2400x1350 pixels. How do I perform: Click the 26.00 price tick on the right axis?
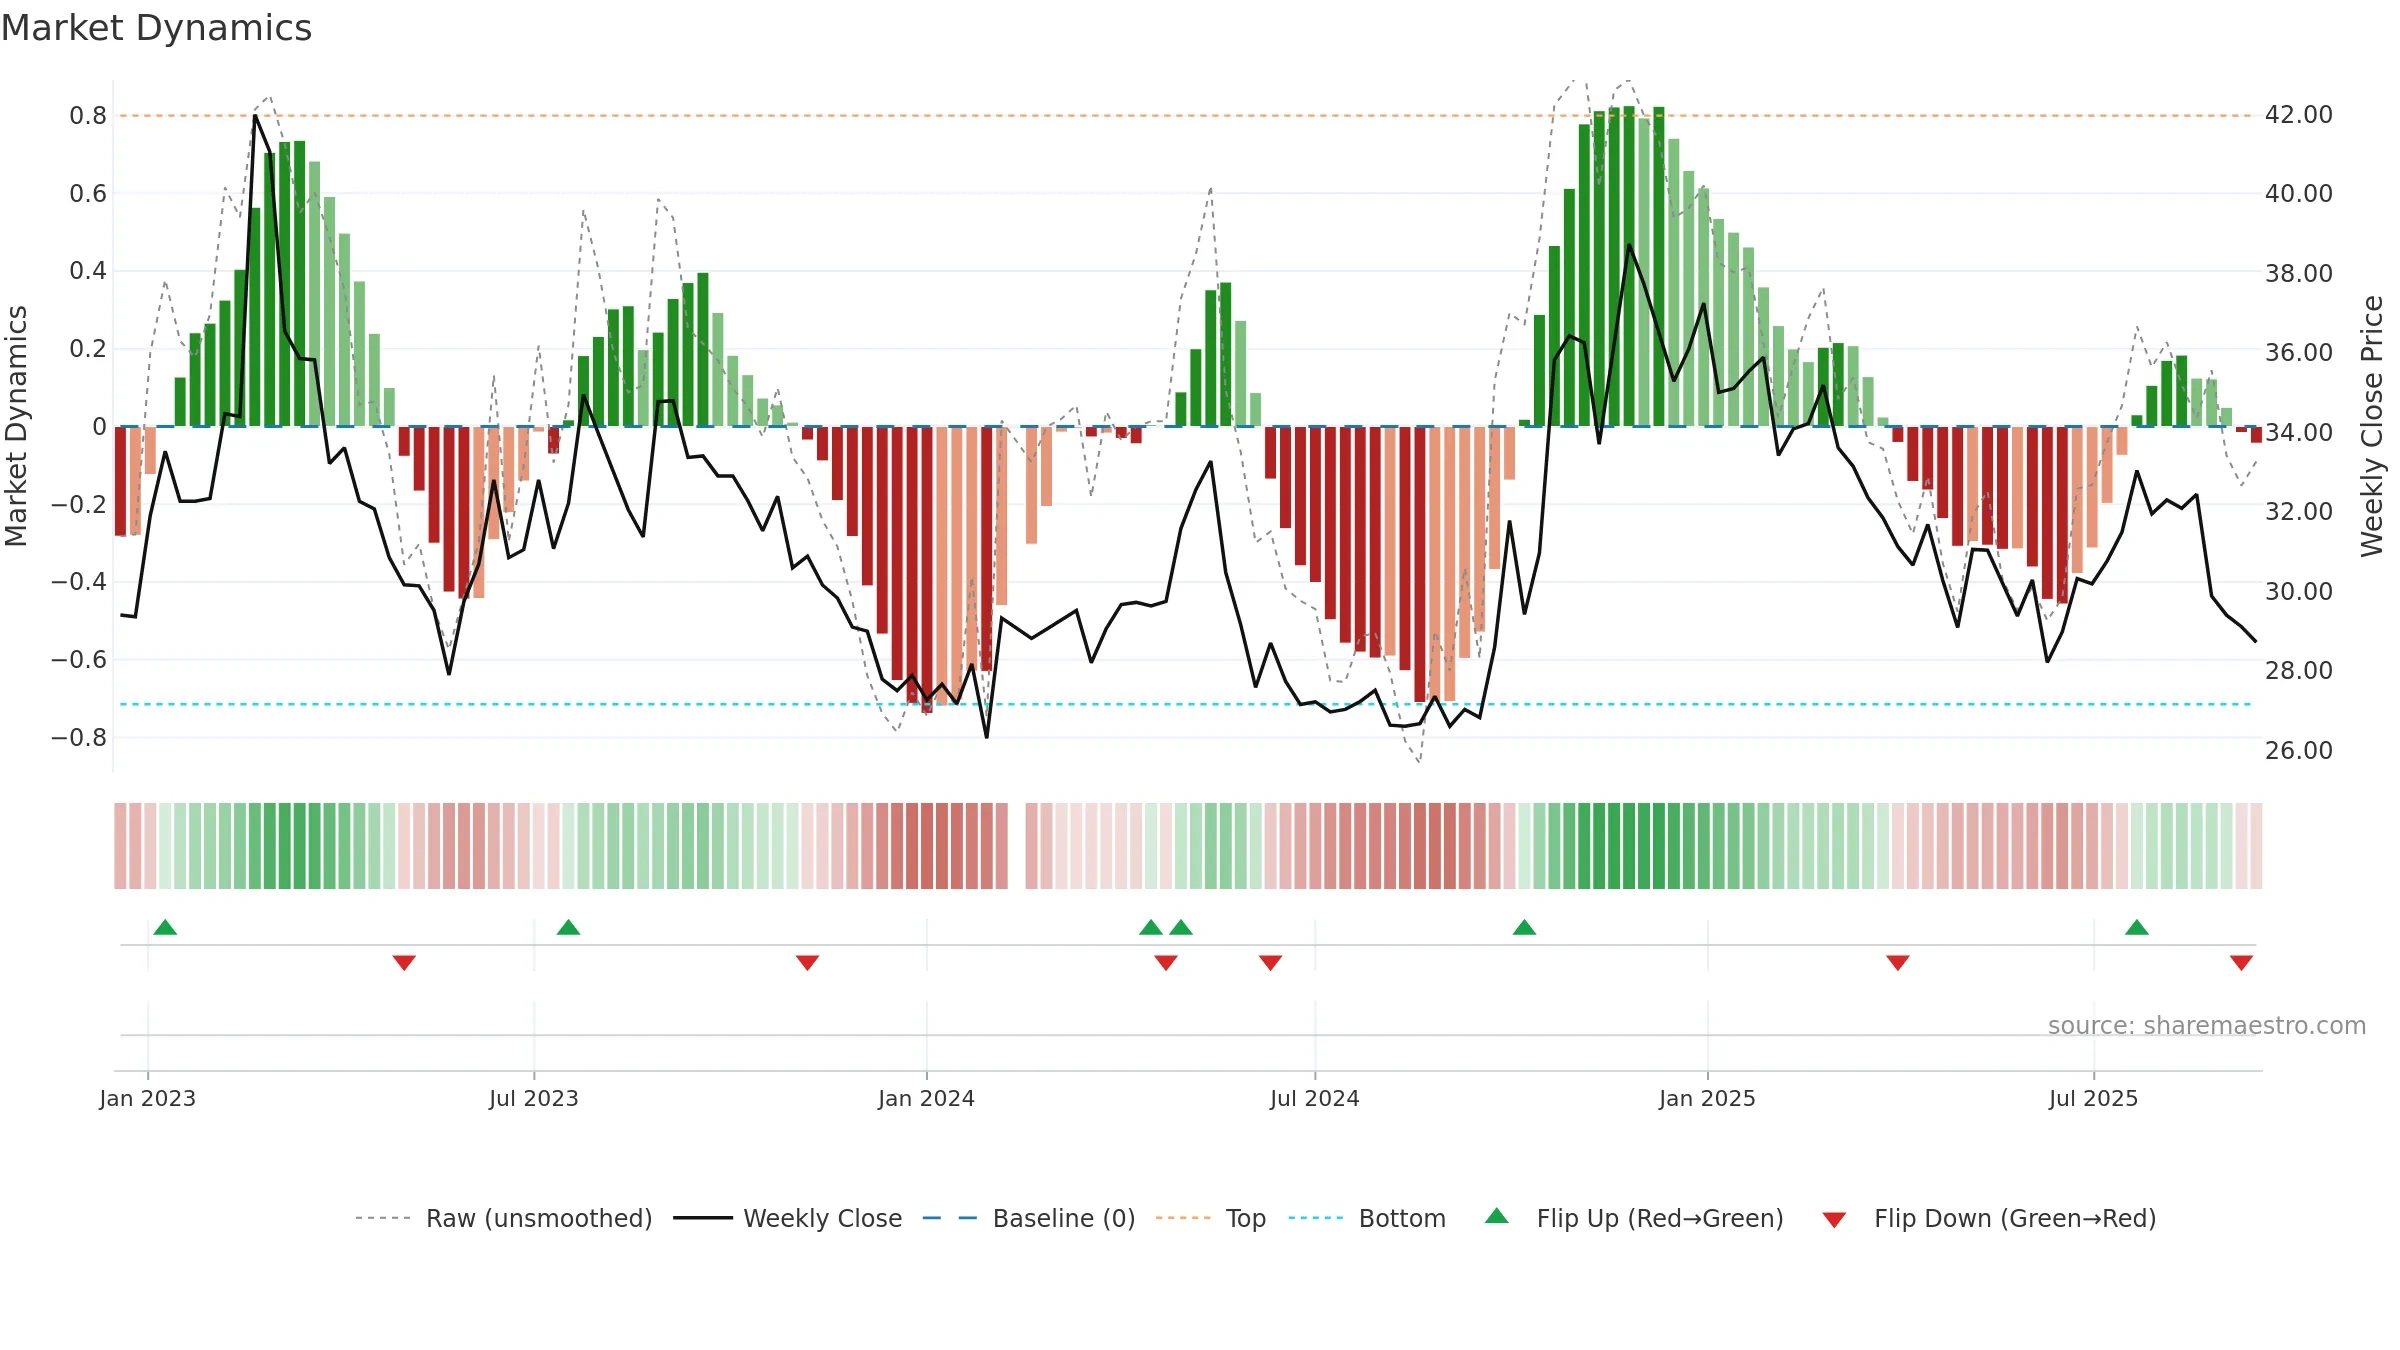pyautogui.click(x=2298, y=751)
